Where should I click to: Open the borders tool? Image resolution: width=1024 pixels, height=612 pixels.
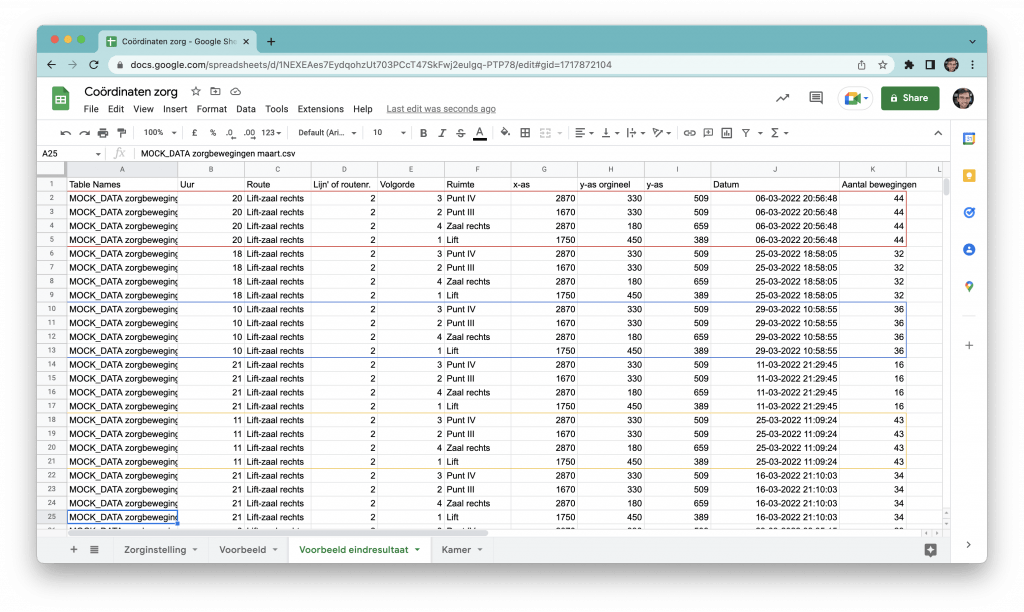pyautogui.click(x=525, y=133)
